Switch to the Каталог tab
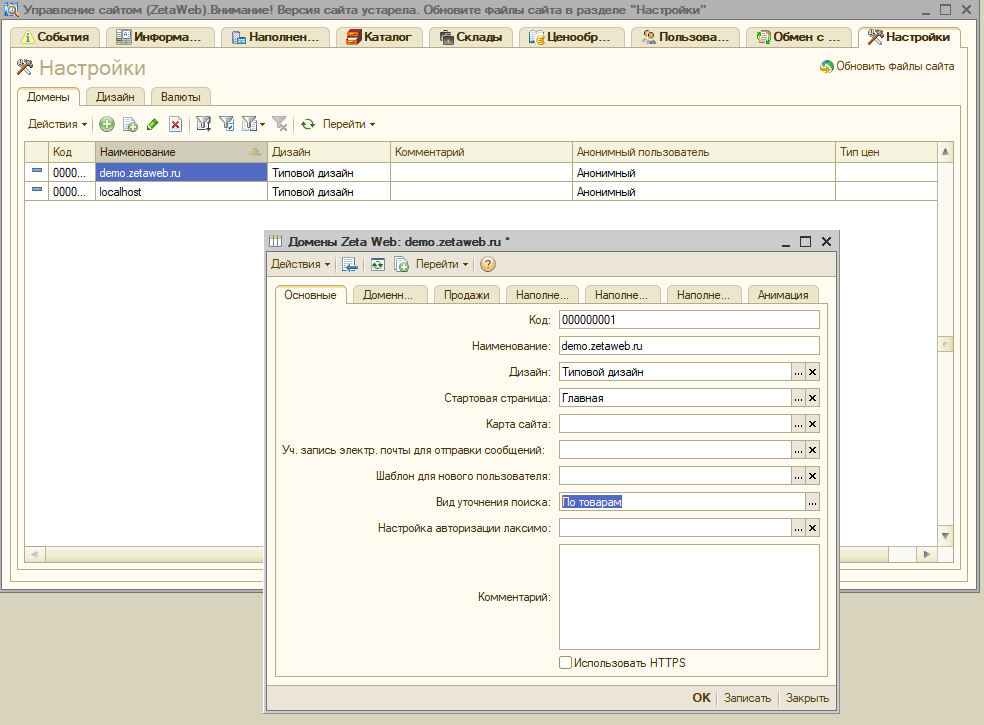Screen dimensions: 984x725 tap(380, 37)
